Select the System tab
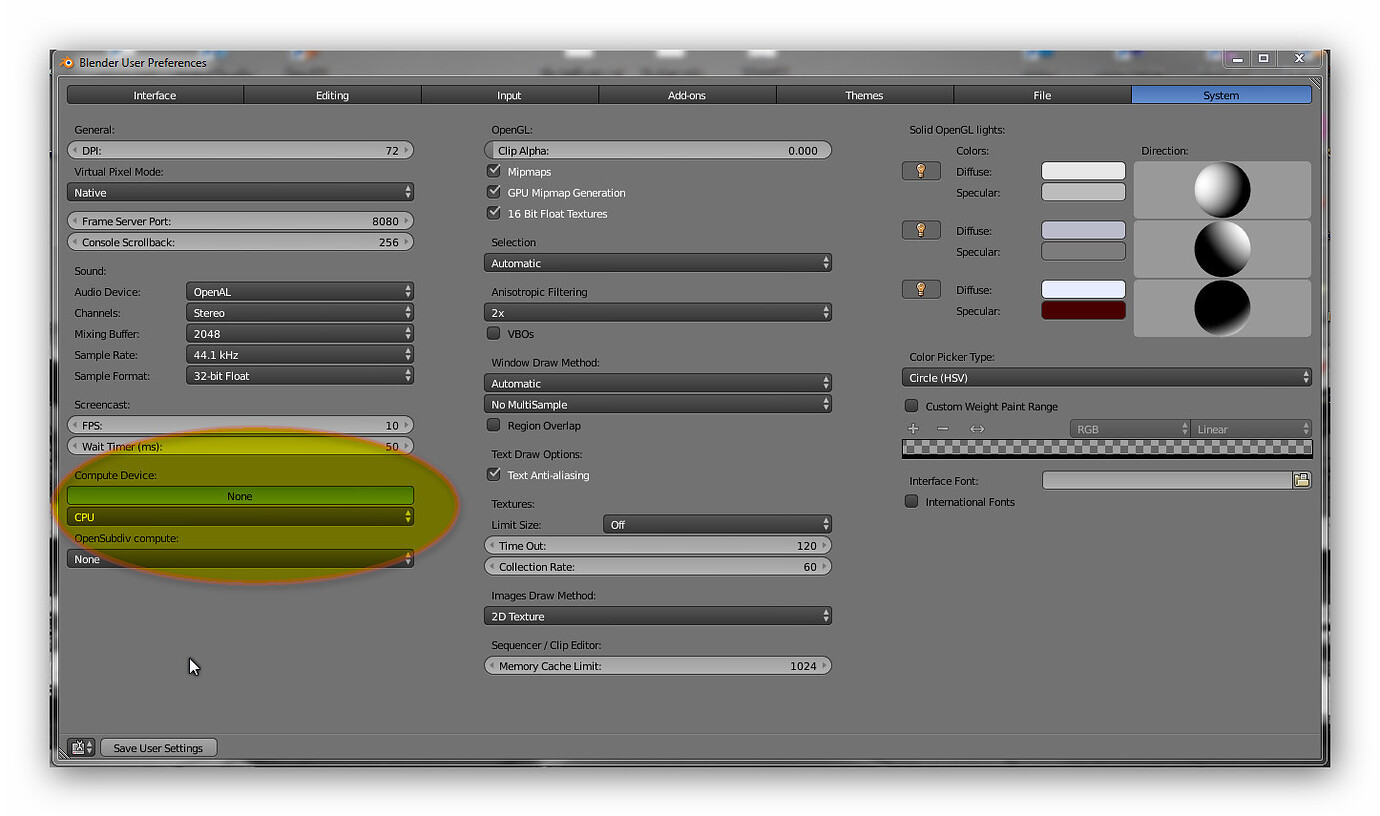The image size is (1380, 816). pyautogui.click(x=1221, y=95)
